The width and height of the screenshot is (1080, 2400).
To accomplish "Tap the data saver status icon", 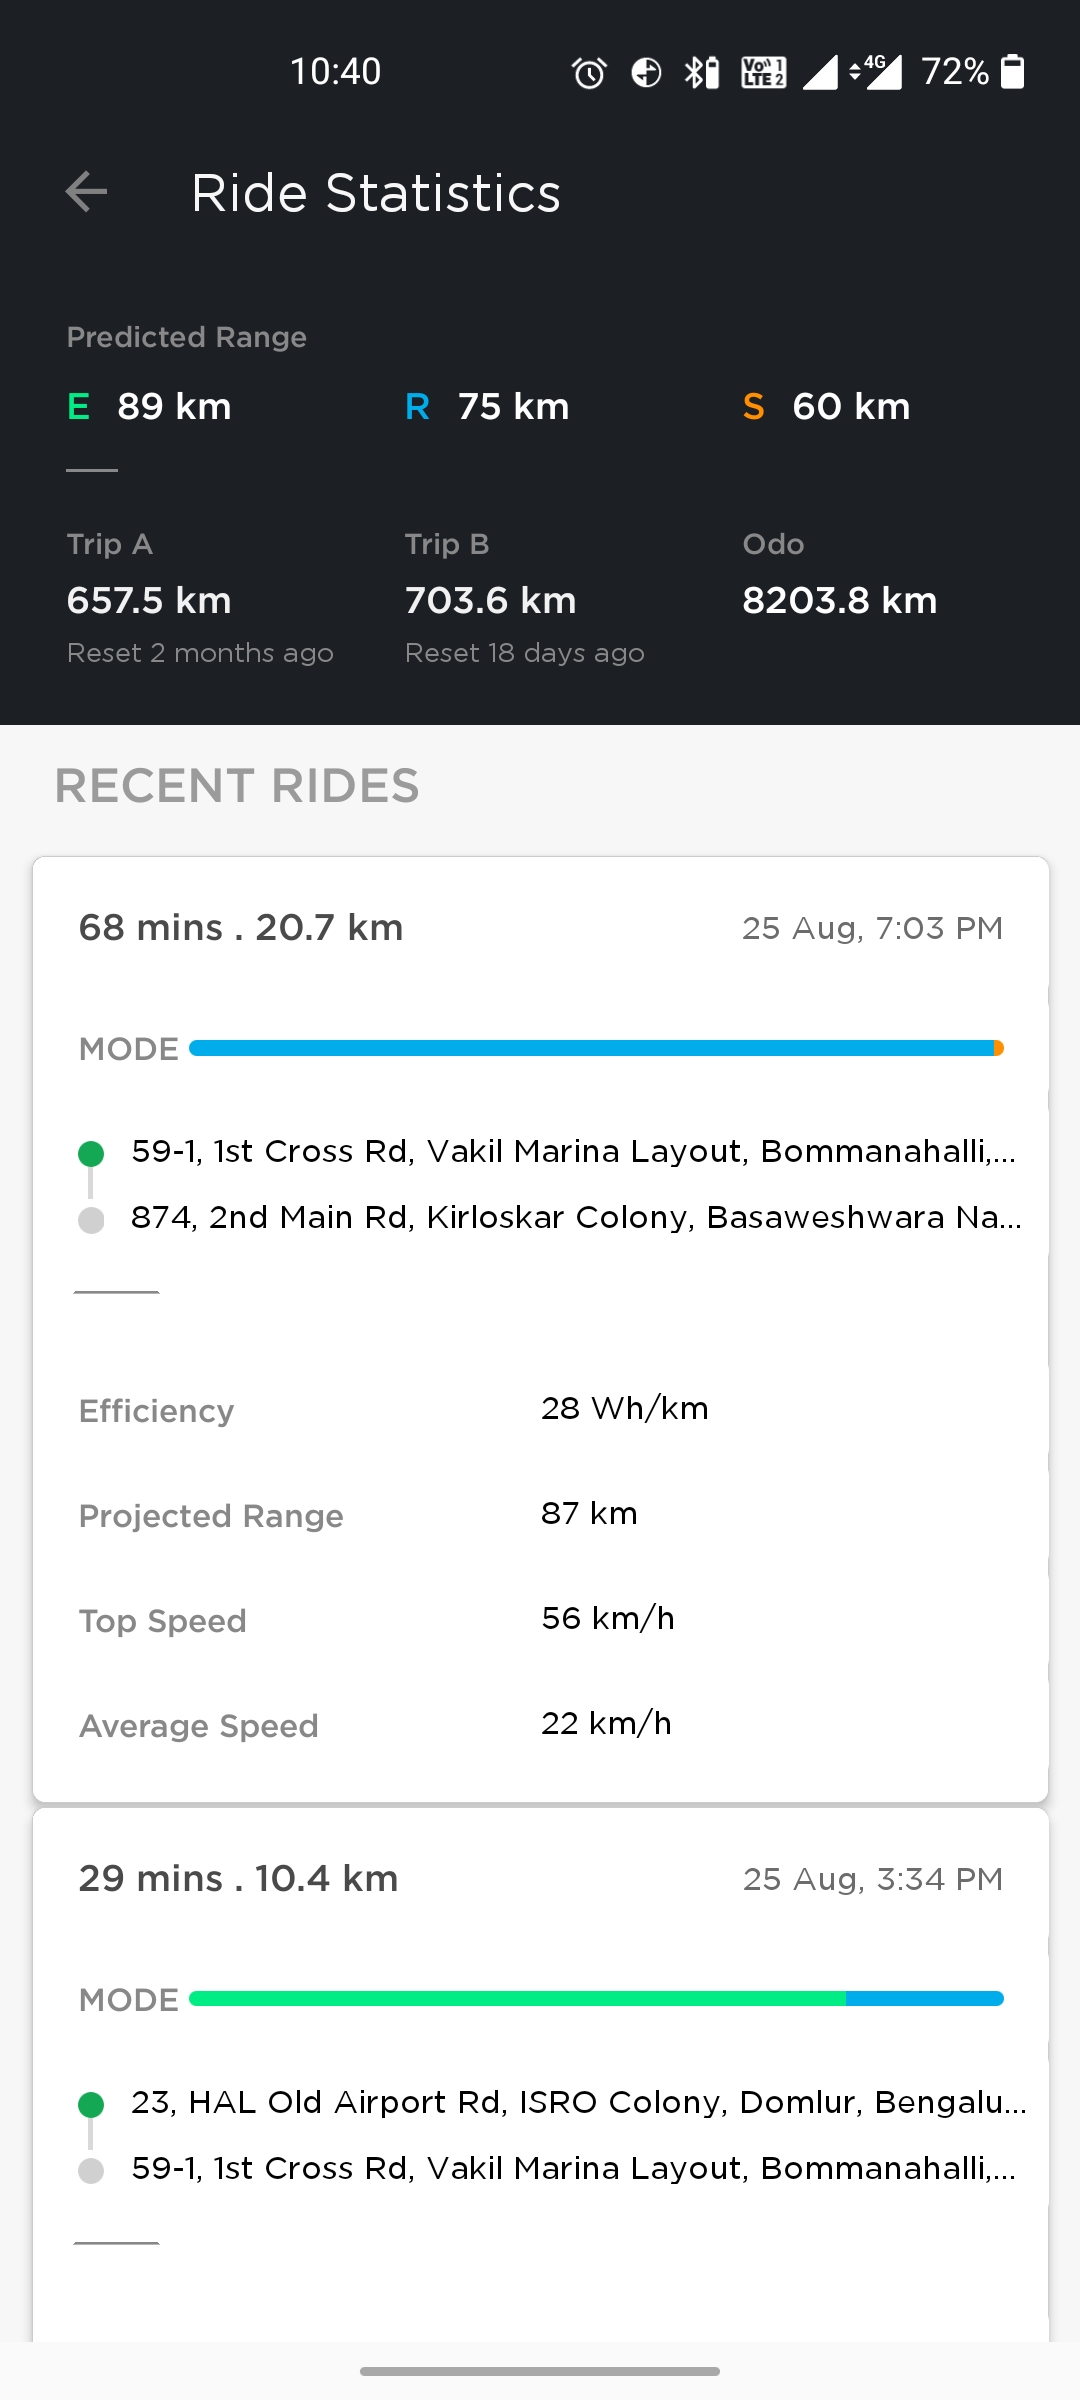I will (x=646, y=72).
